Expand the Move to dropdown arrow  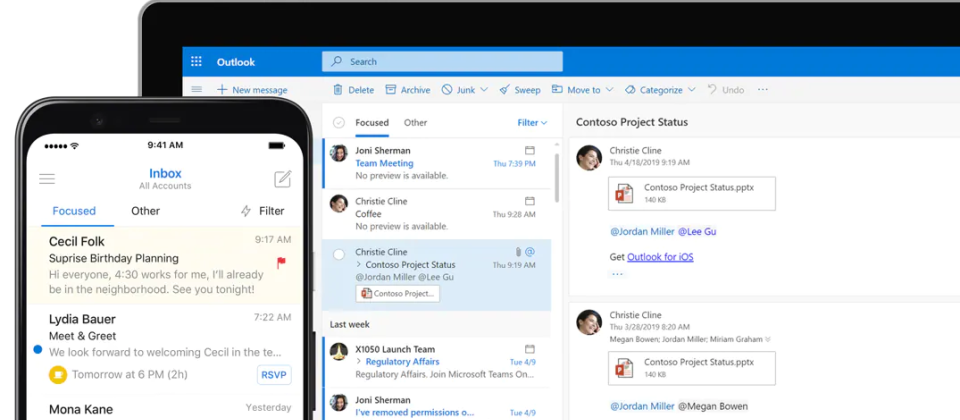click(609, 89)
